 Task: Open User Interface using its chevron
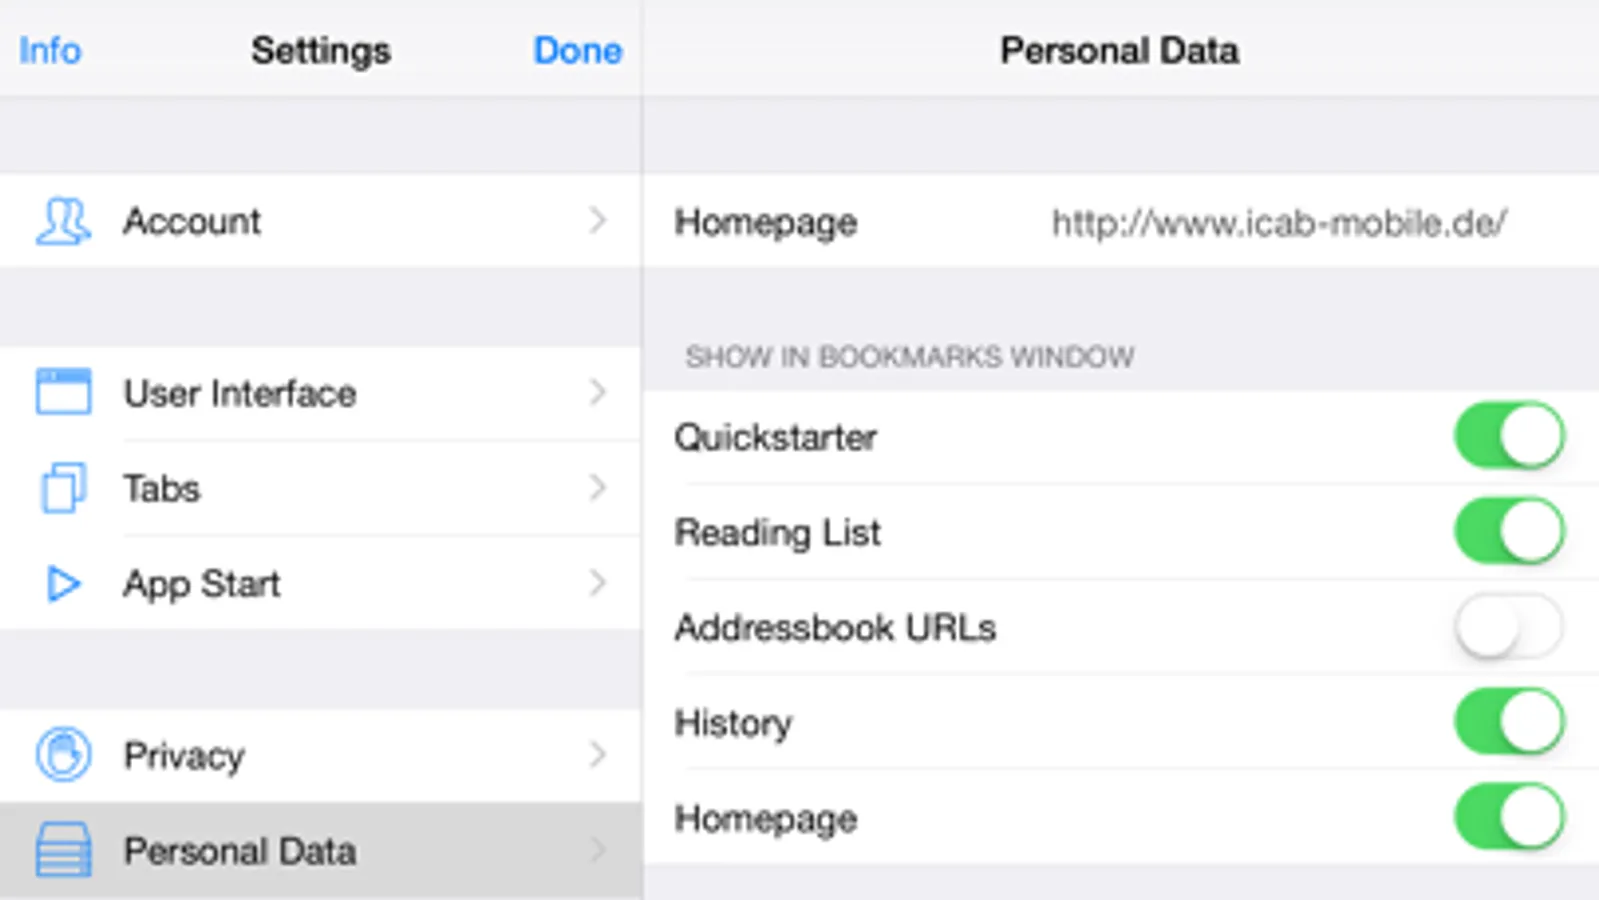[597, 392]
